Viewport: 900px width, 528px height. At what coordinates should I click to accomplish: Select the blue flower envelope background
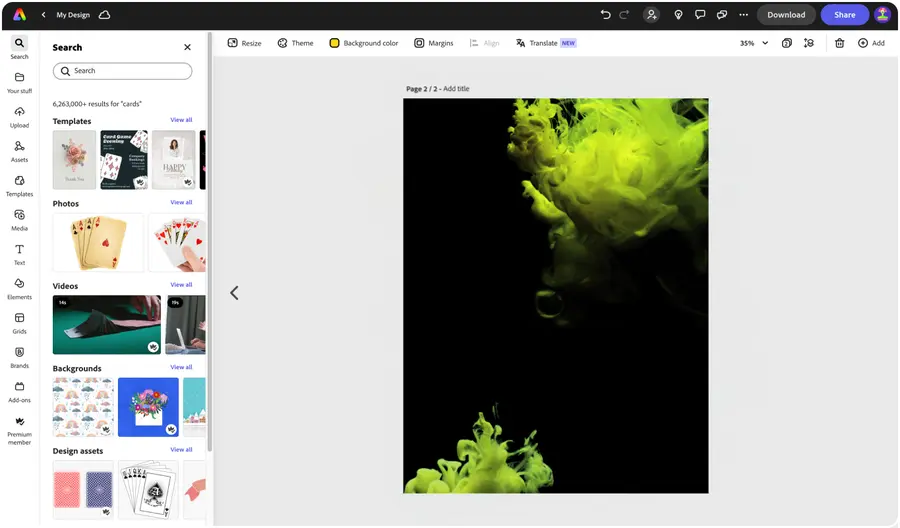pyautogui.click(x=149, y=407)
